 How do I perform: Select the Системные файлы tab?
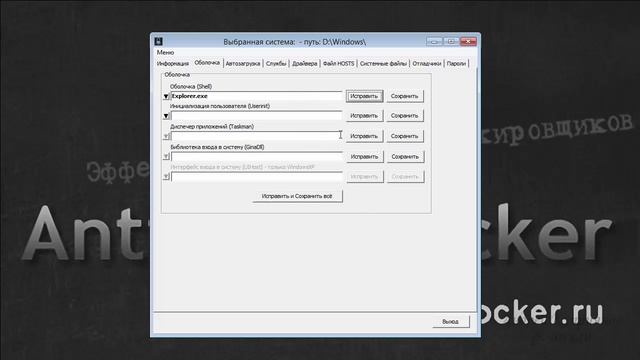tap(383, 64)
